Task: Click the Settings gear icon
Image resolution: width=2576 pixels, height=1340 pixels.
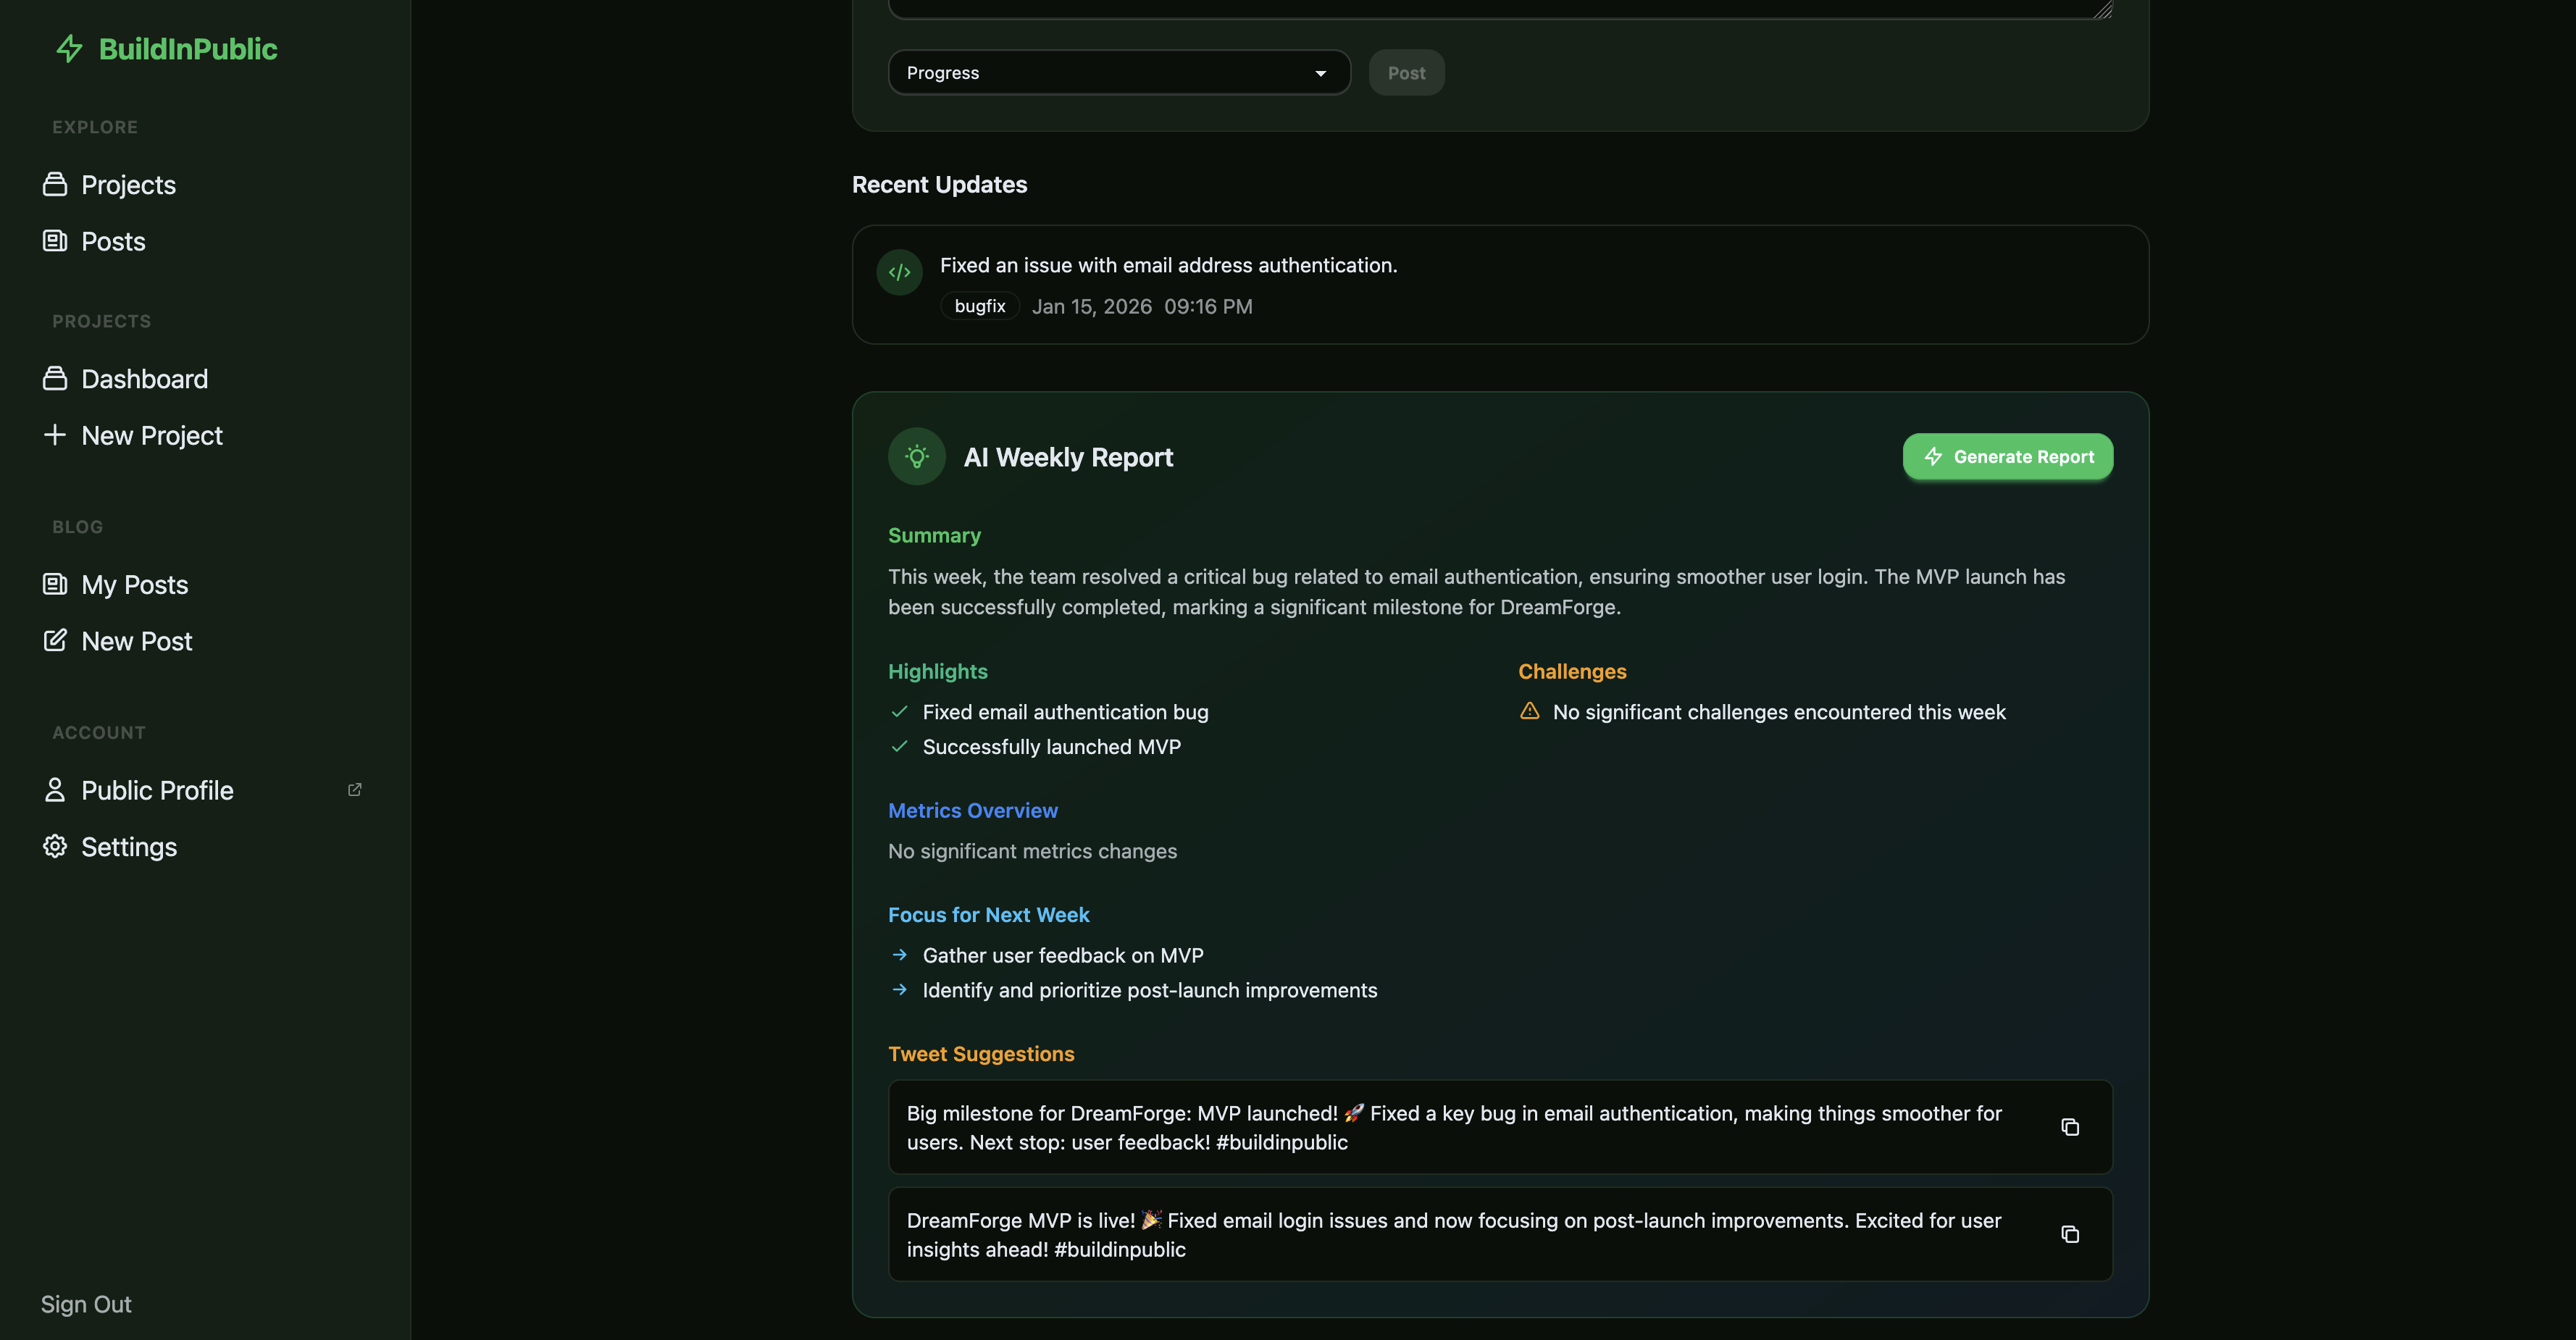Action: click(x=55, y=847)
